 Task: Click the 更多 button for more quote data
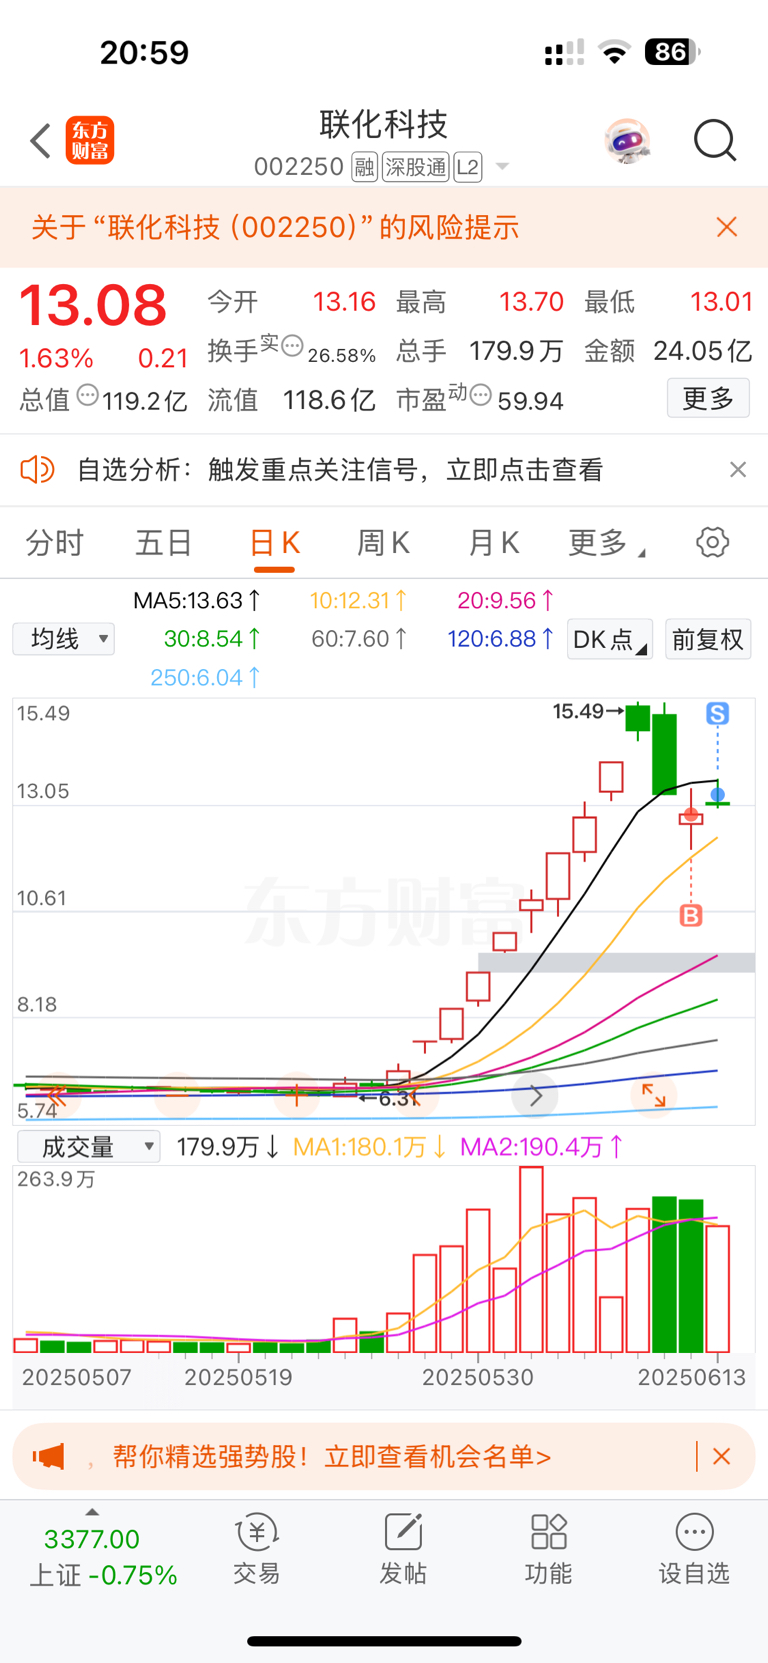(708, 399)
